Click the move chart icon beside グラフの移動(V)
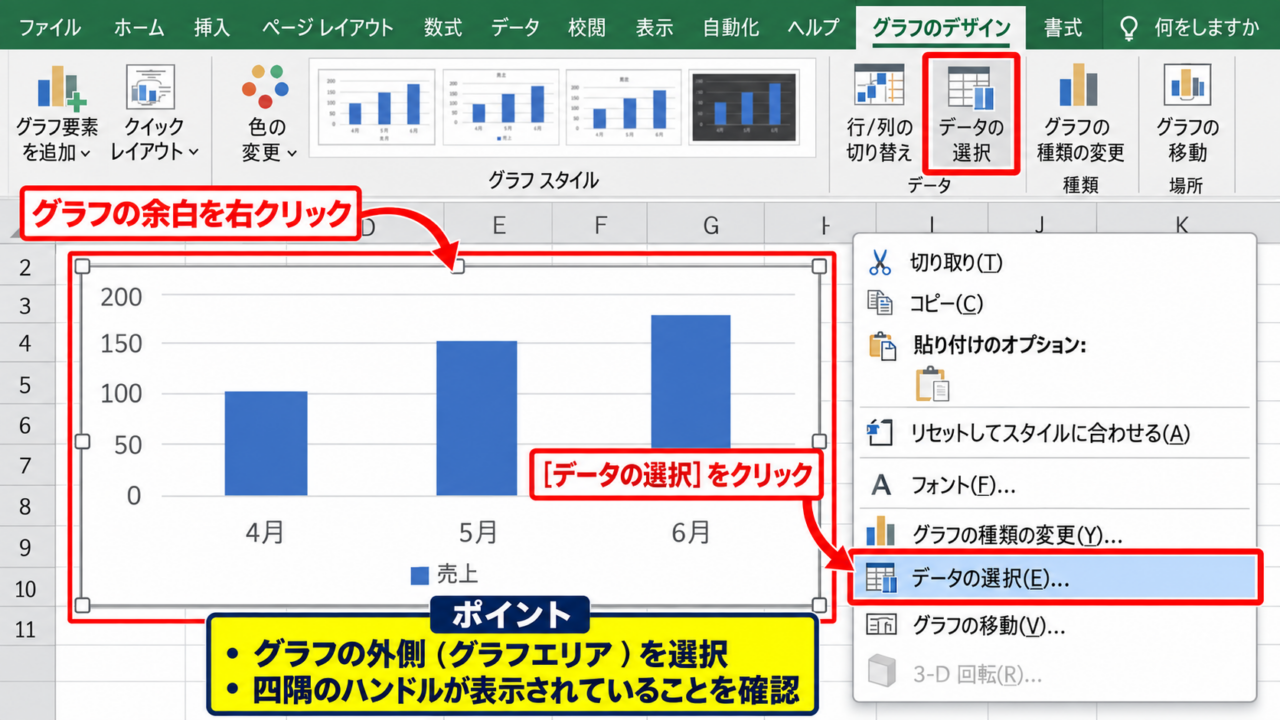The height and width of the screenshot is (720, 1280). pos(881,627)
